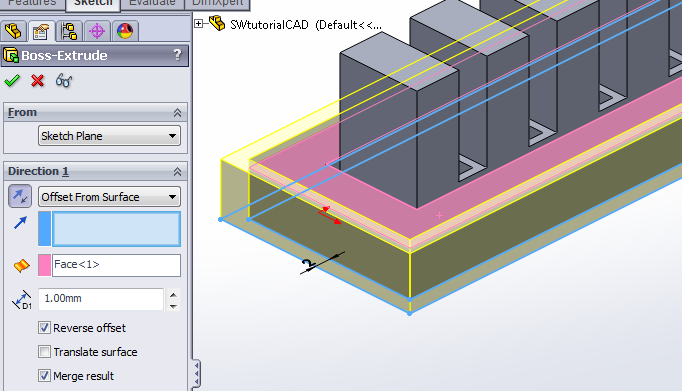Select the SWtutorialCAD (Default<<... tree item

coord(306,25)
